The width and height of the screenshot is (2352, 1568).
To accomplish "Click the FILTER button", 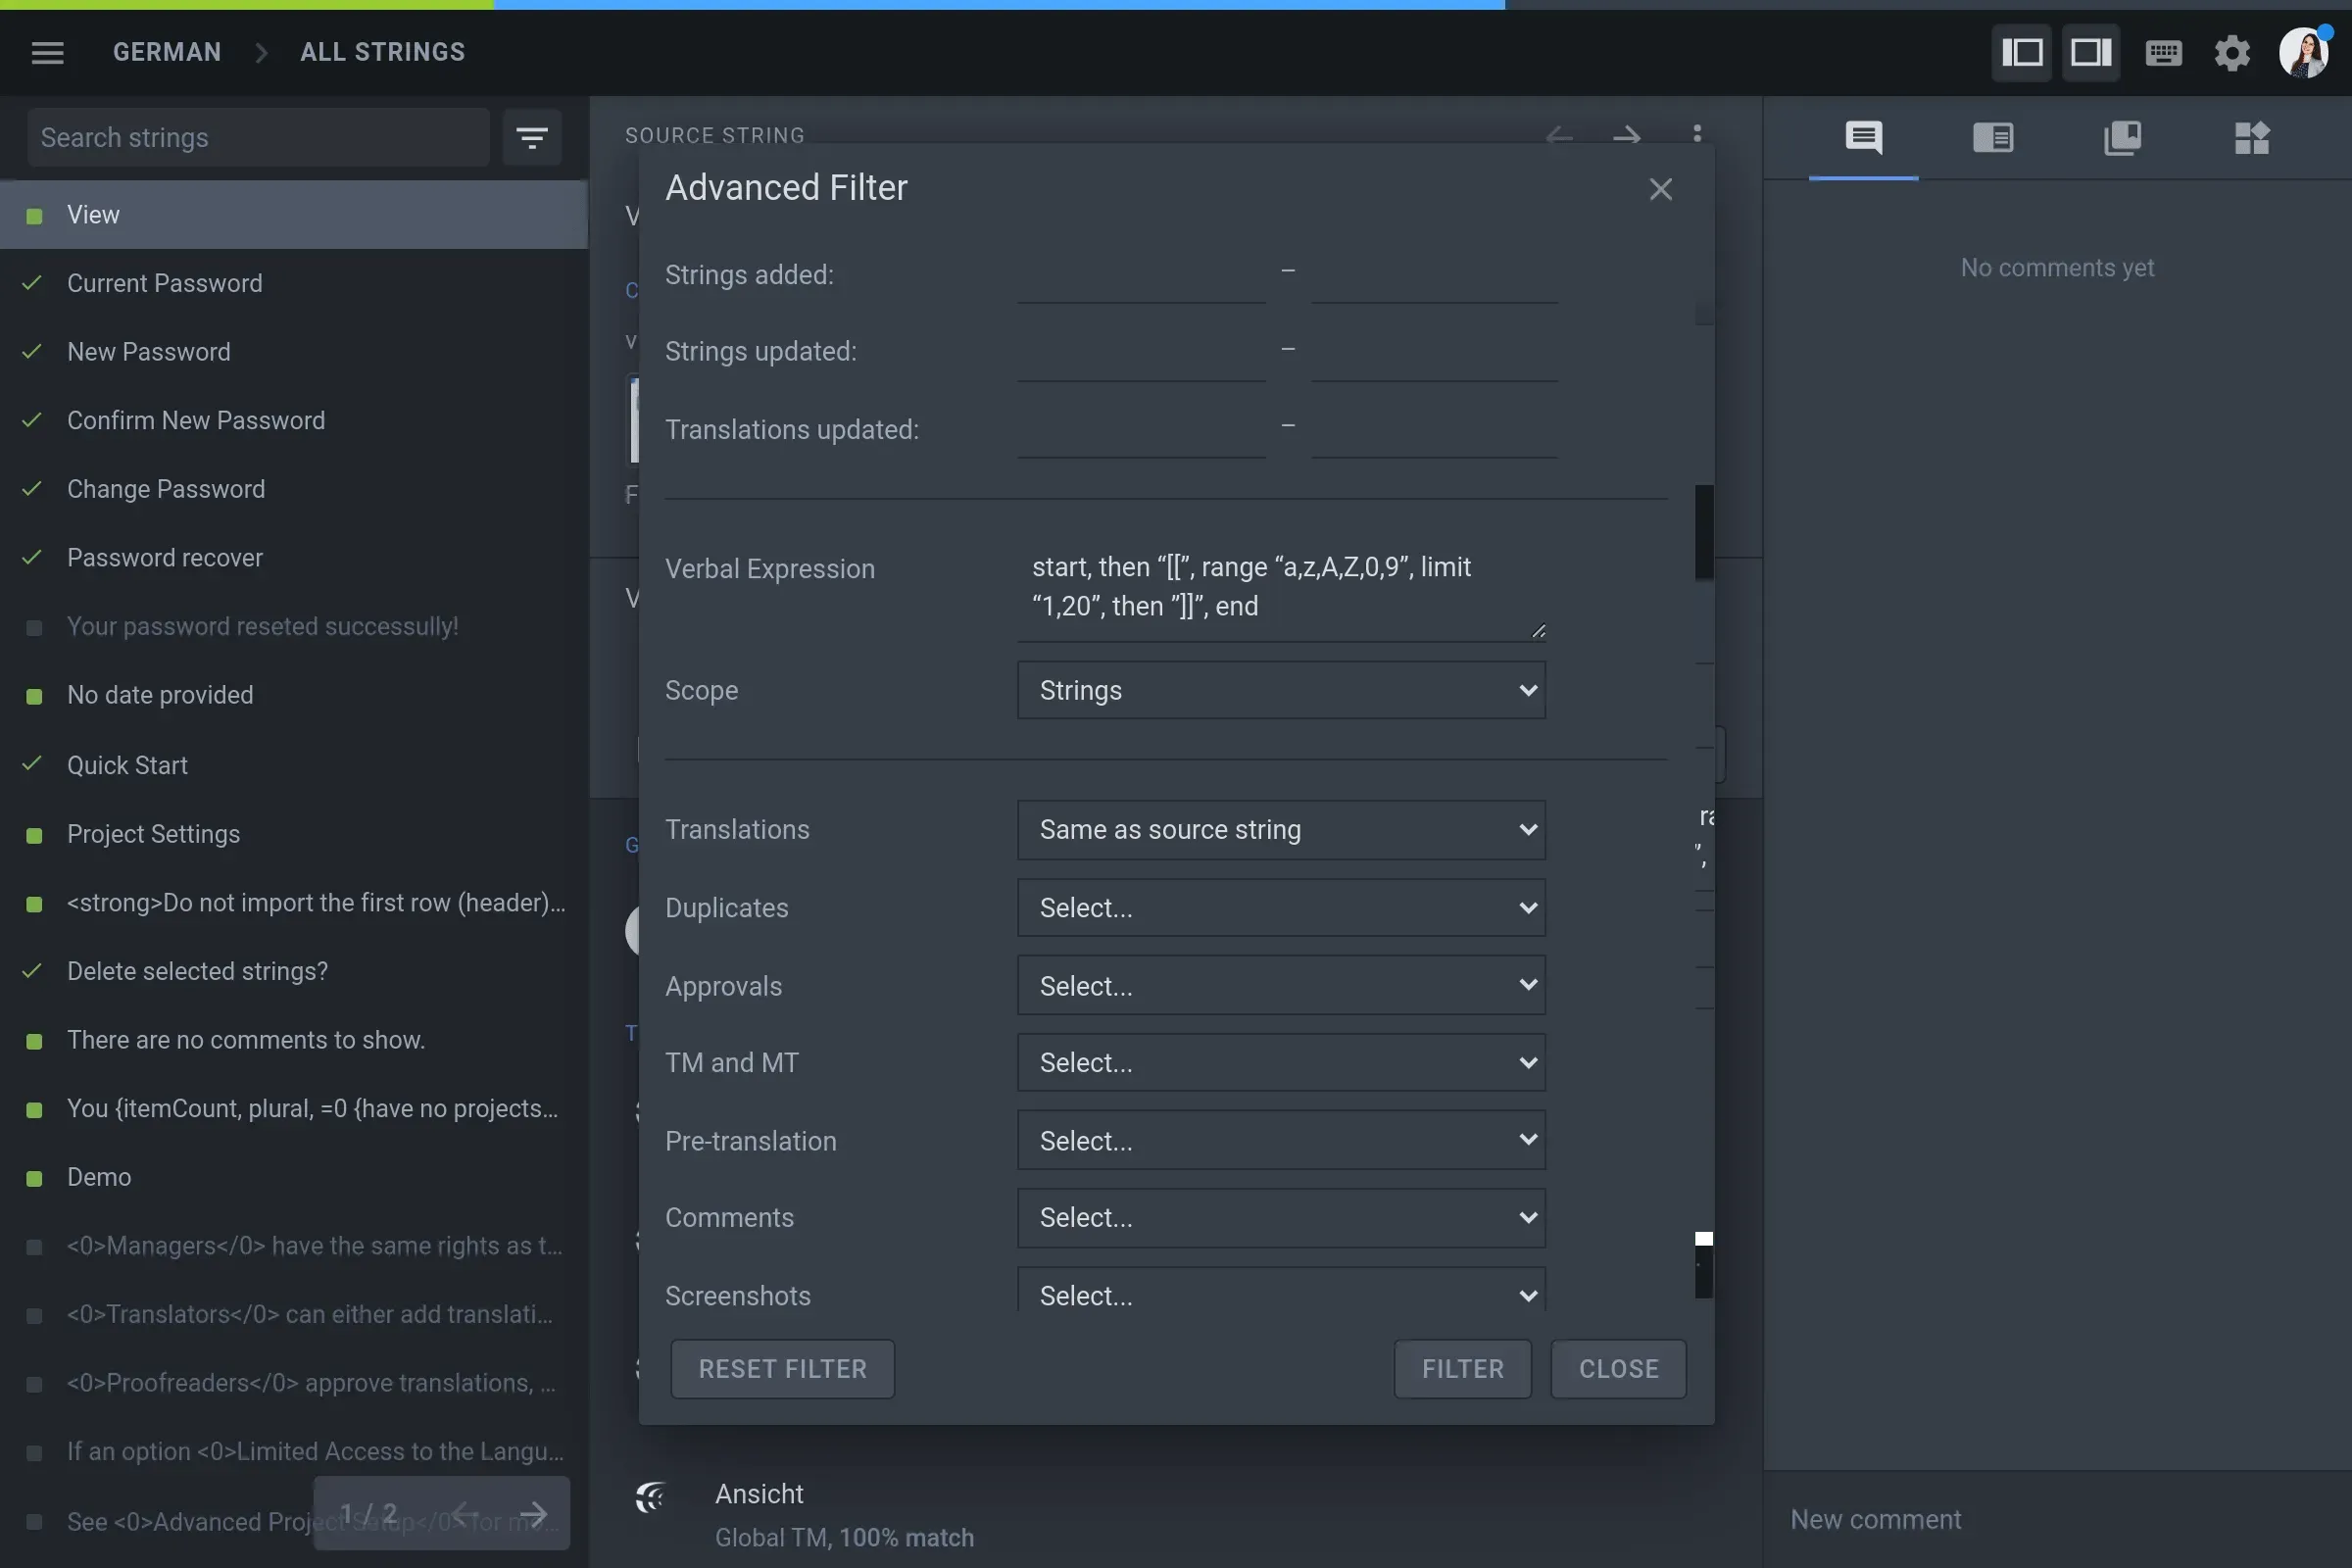I will coord(1463,1368).
